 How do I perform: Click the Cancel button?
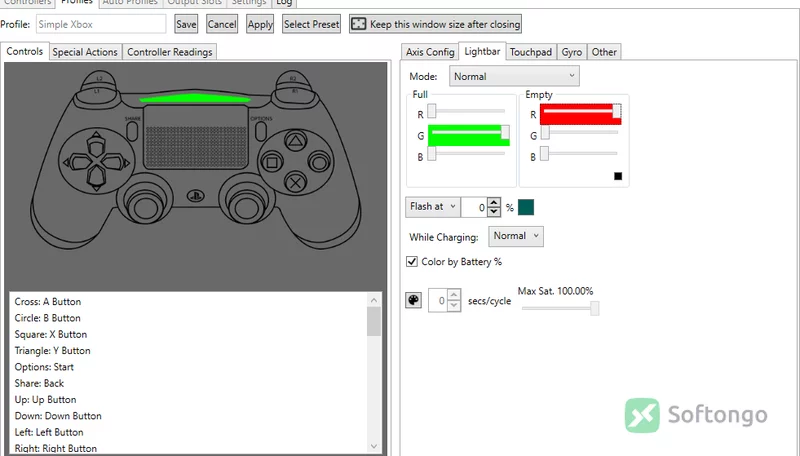(x=222, y=24)
